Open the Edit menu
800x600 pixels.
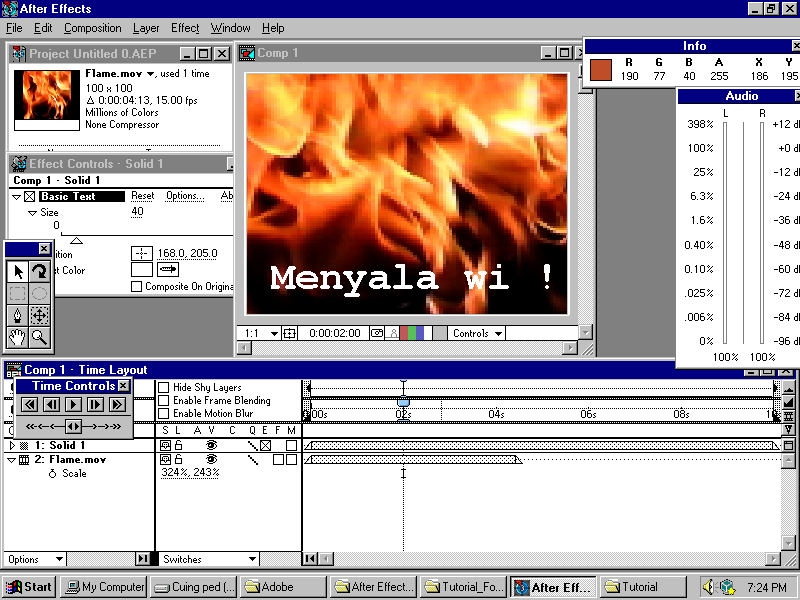pyautogui.click(x=43, y=28)
